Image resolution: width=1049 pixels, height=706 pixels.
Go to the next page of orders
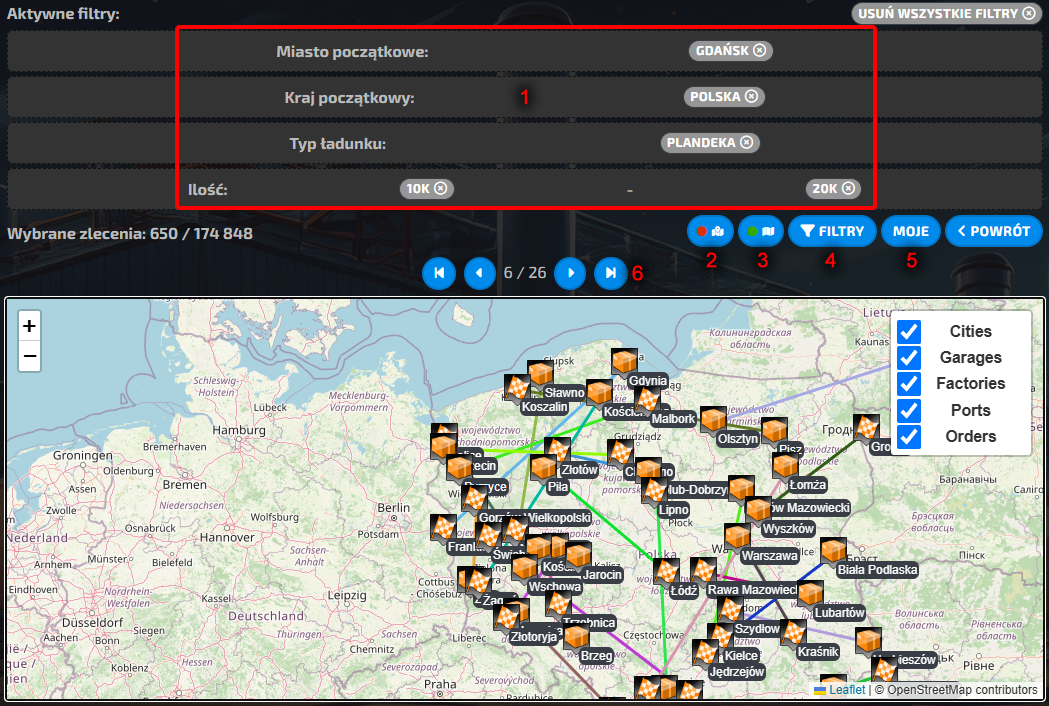click(570, 273)
